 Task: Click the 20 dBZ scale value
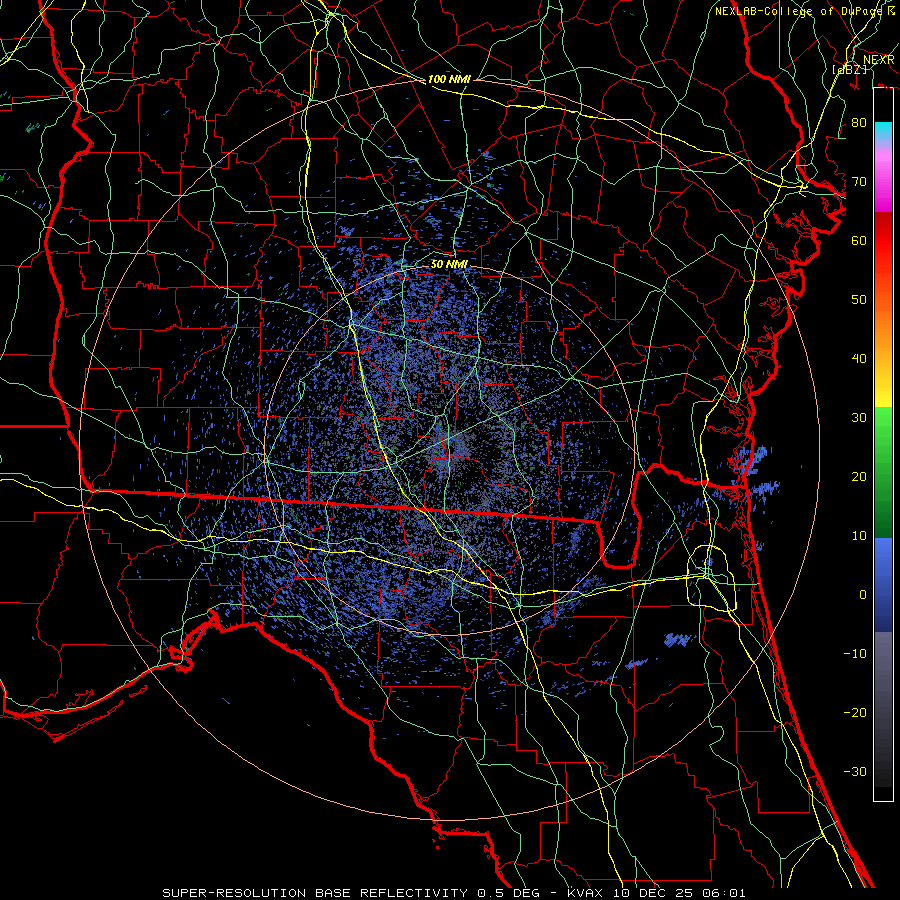tap(859, 477)
